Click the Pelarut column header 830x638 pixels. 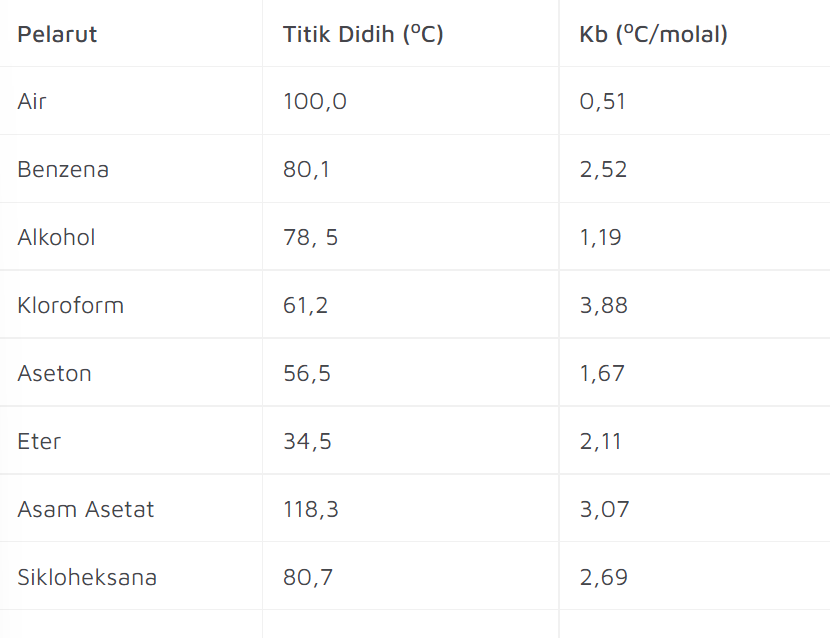[x=57, y=34]
